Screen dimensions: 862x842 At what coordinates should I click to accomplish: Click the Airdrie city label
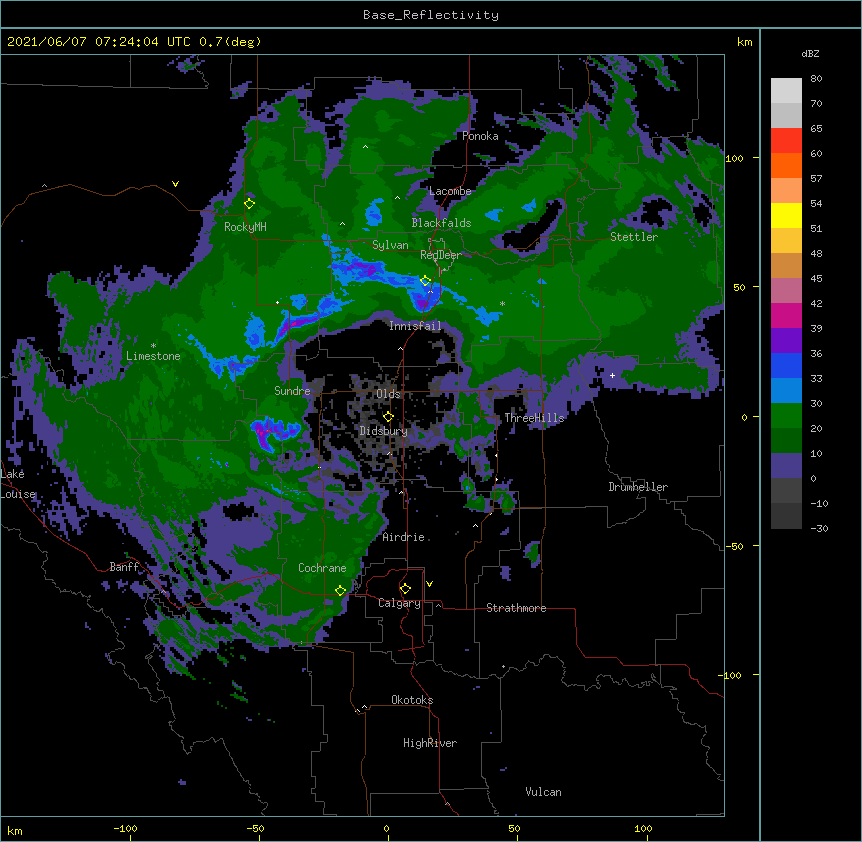pos(404,537)
